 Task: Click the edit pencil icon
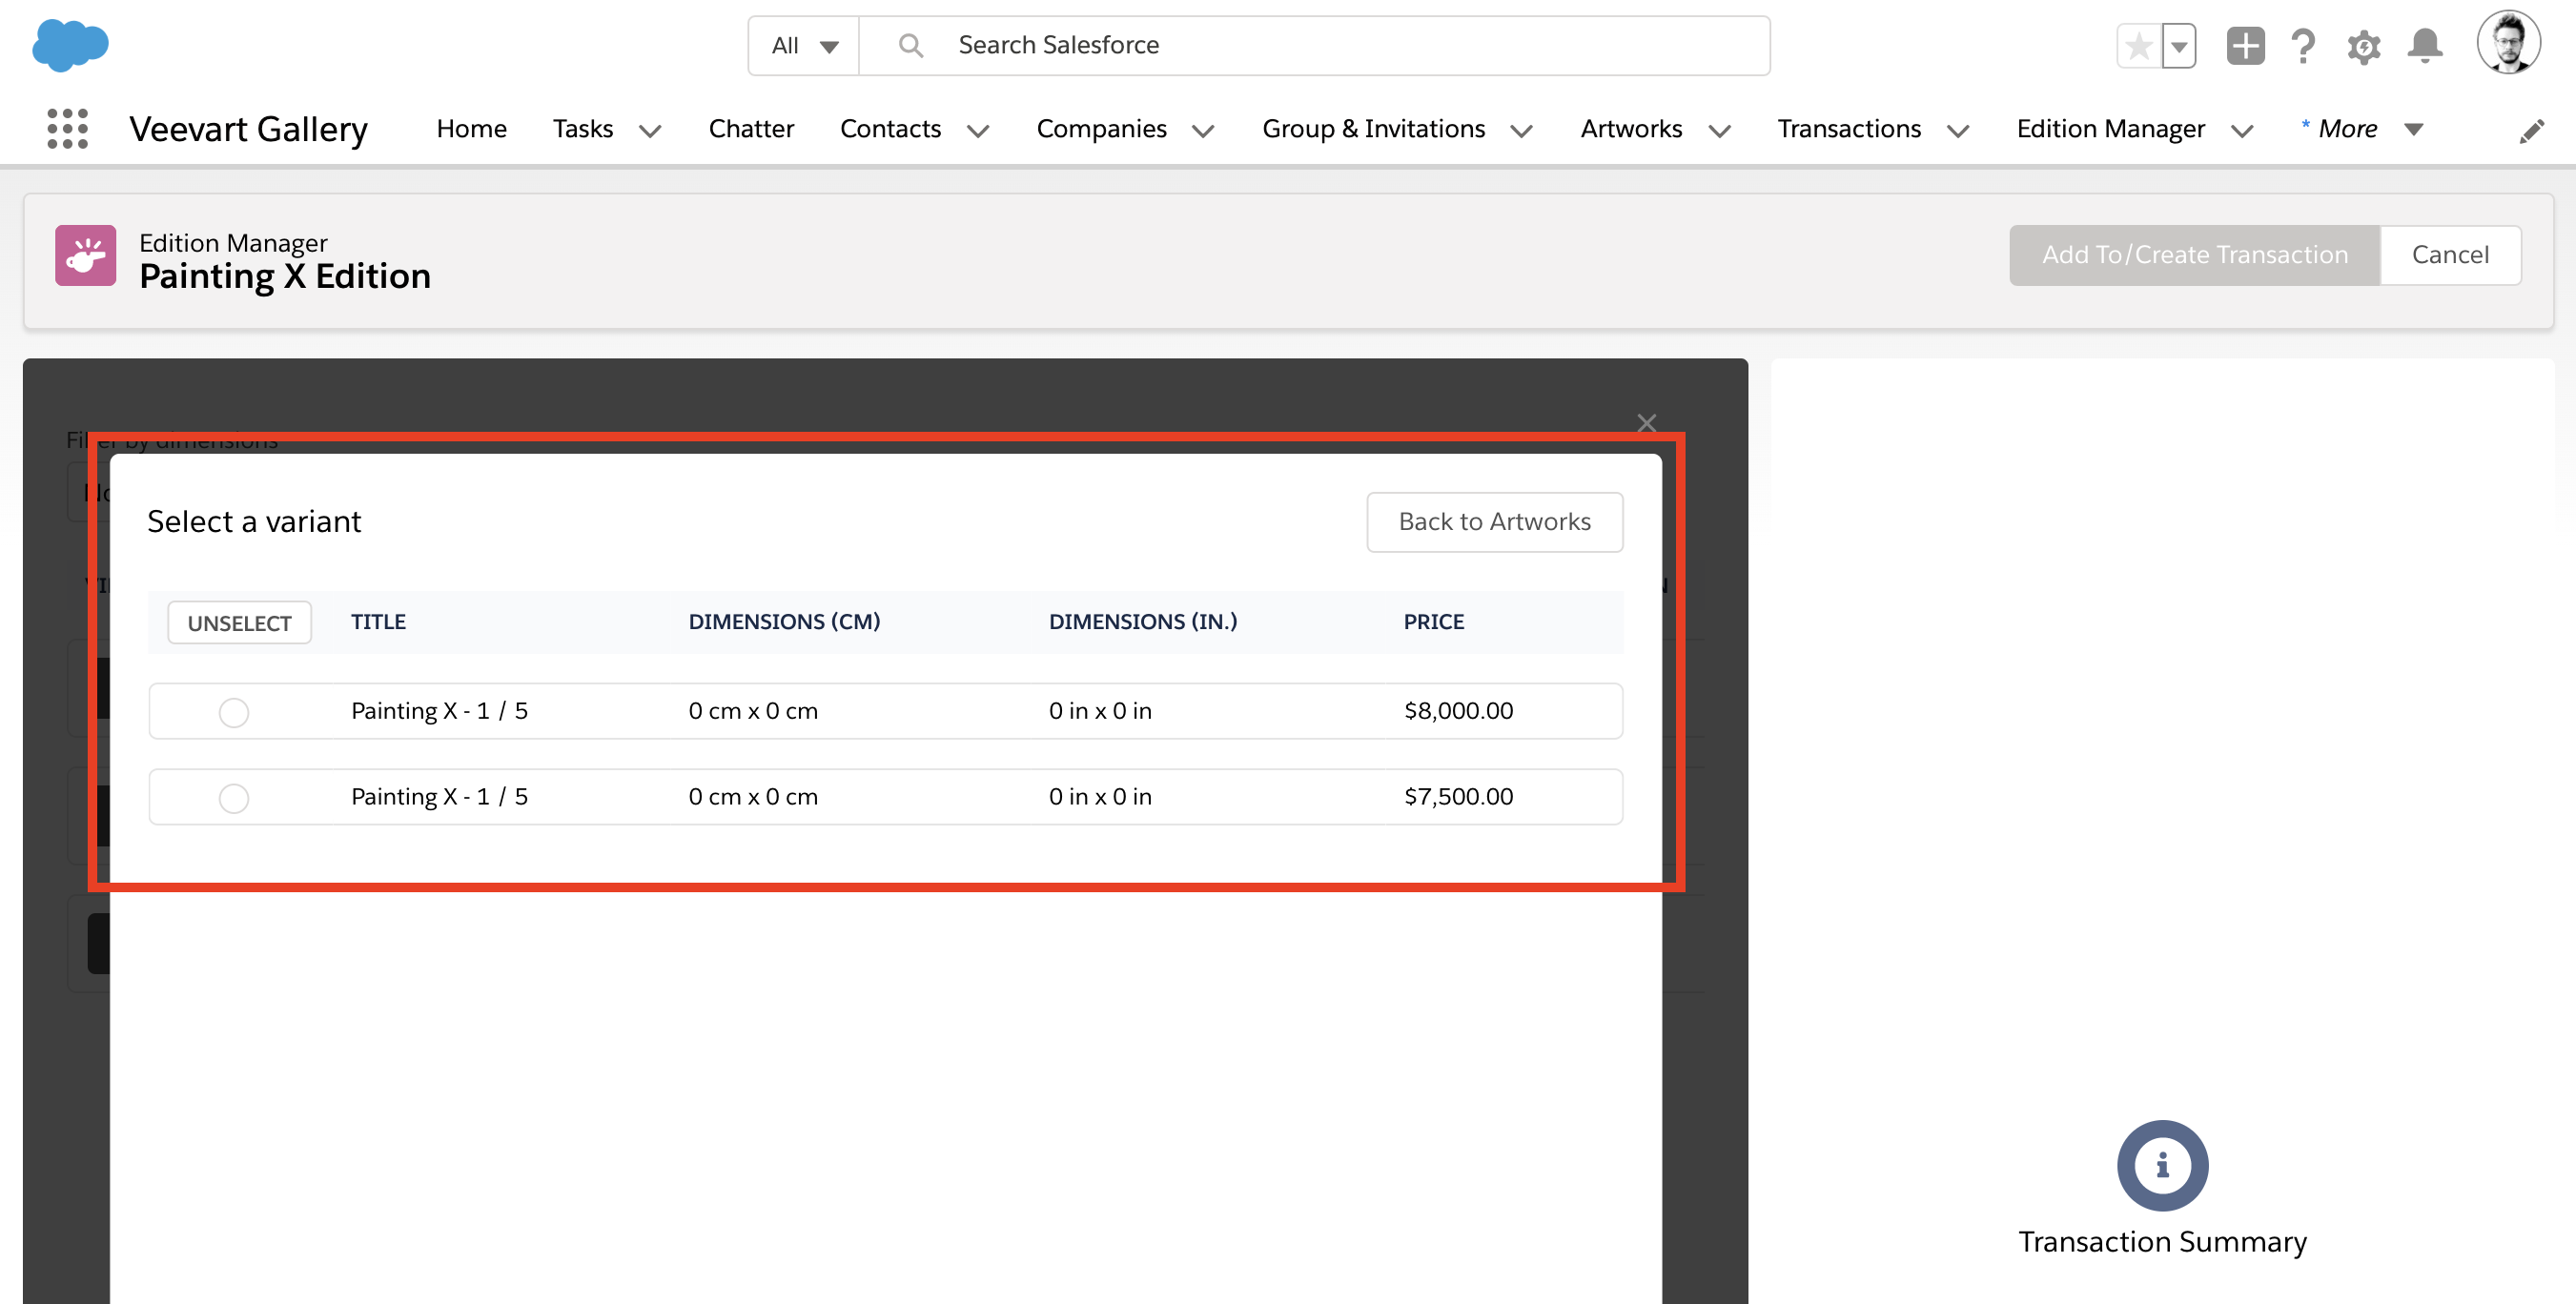click(x=2533, y=129)
